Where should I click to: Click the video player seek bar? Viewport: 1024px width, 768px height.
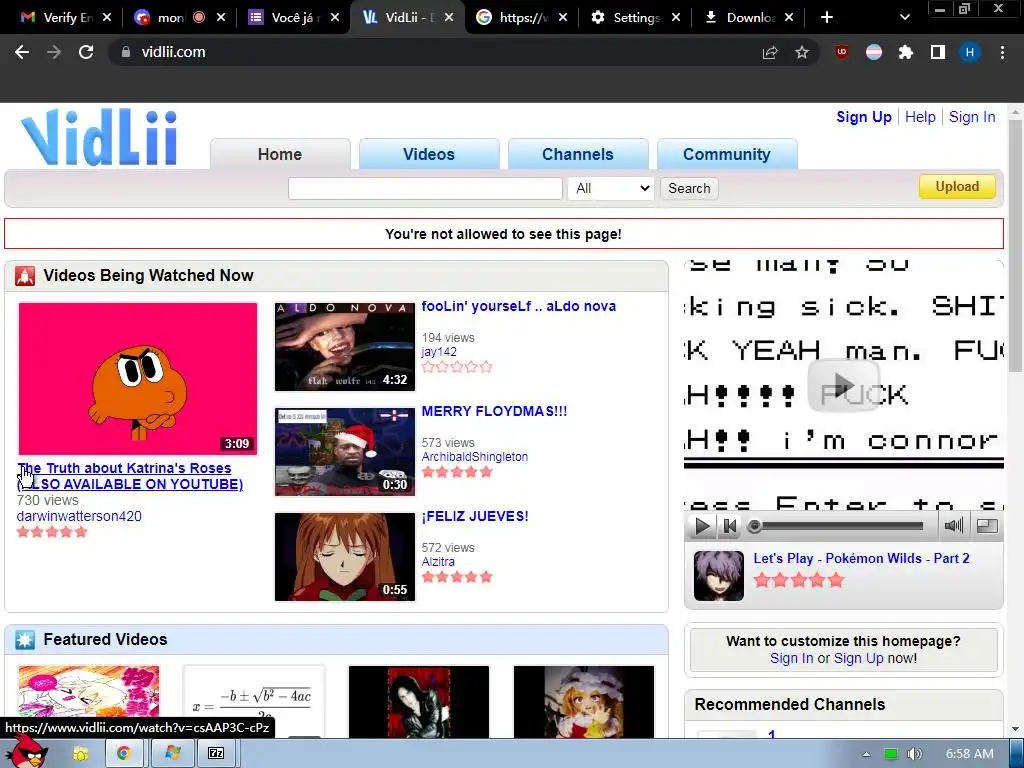[x=838, y=526]
